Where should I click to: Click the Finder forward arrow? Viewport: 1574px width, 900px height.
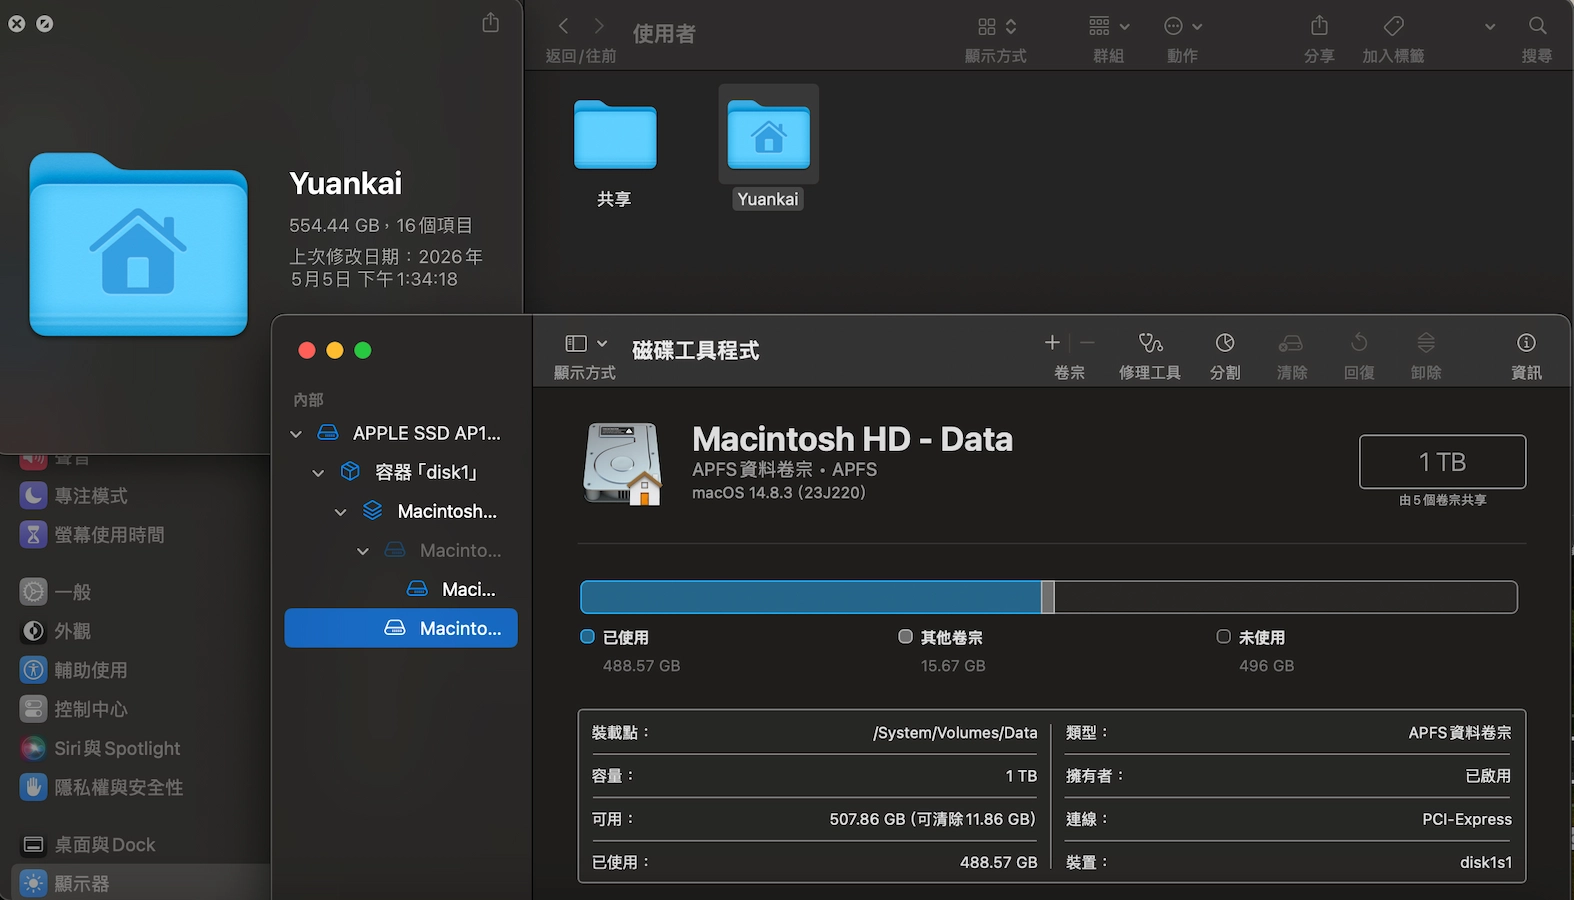[599, 26]
